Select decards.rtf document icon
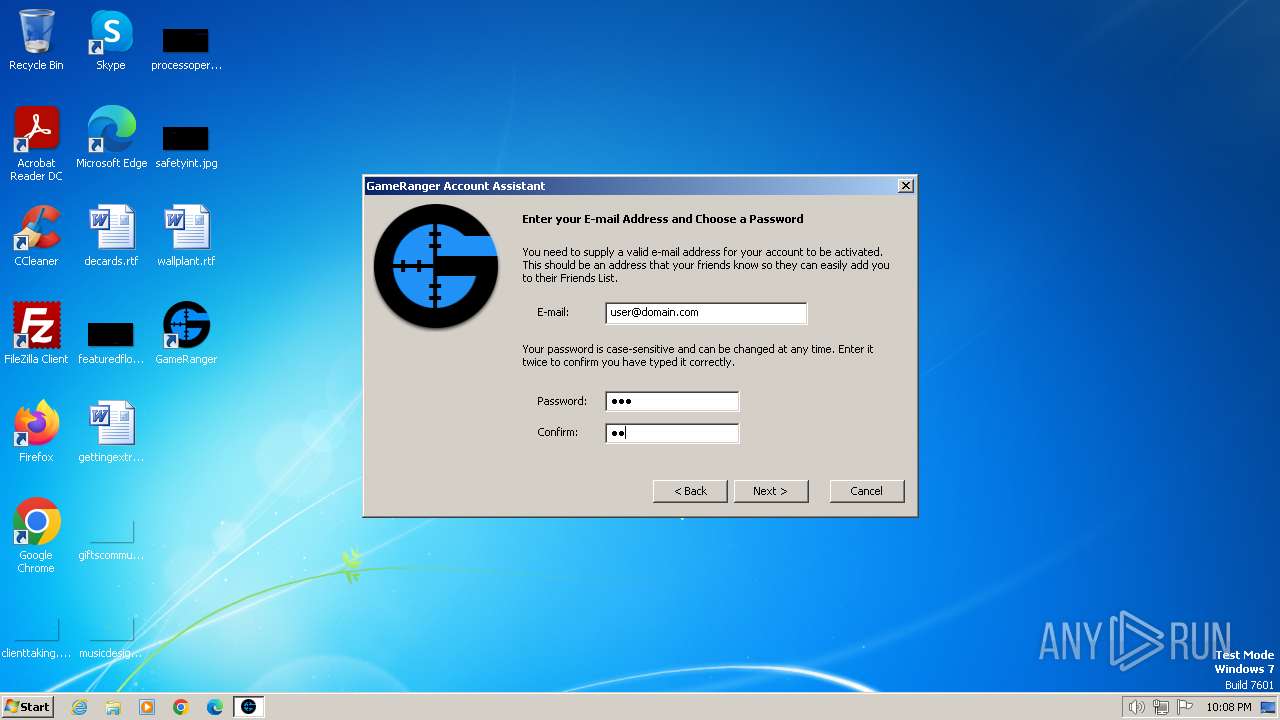The height and width of the screenshot is (720, 1280). [111, 236]
